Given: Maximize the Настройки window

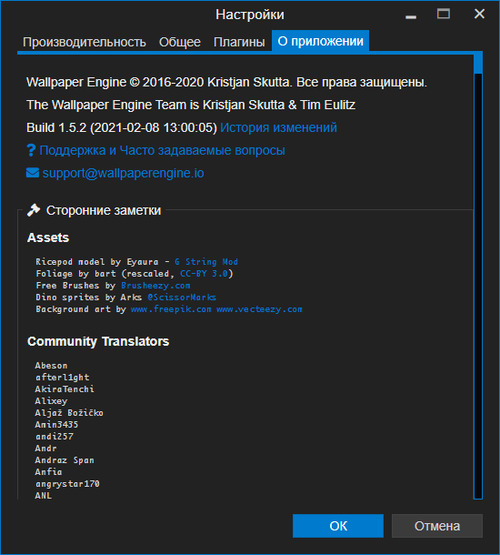Looking at the screenshot, I should coord(443,14).
